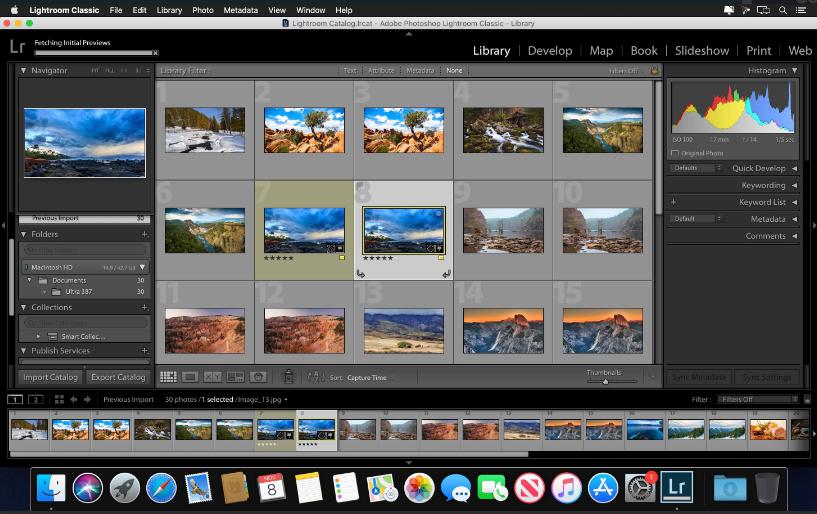
Task: Click rotate right arrow on photo 8
Action: (446, 274)
